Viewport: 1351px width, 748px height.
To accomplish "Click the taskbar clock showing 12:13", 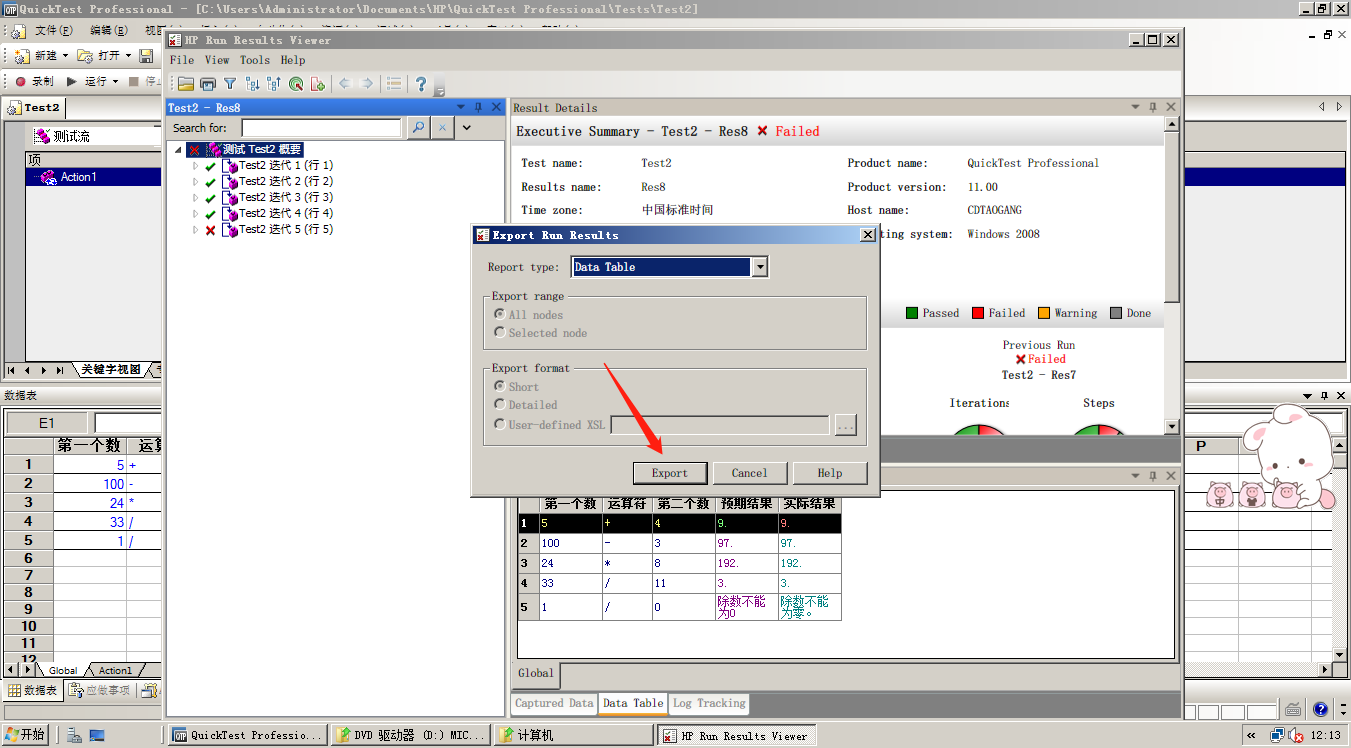I will pos(1325,735).
